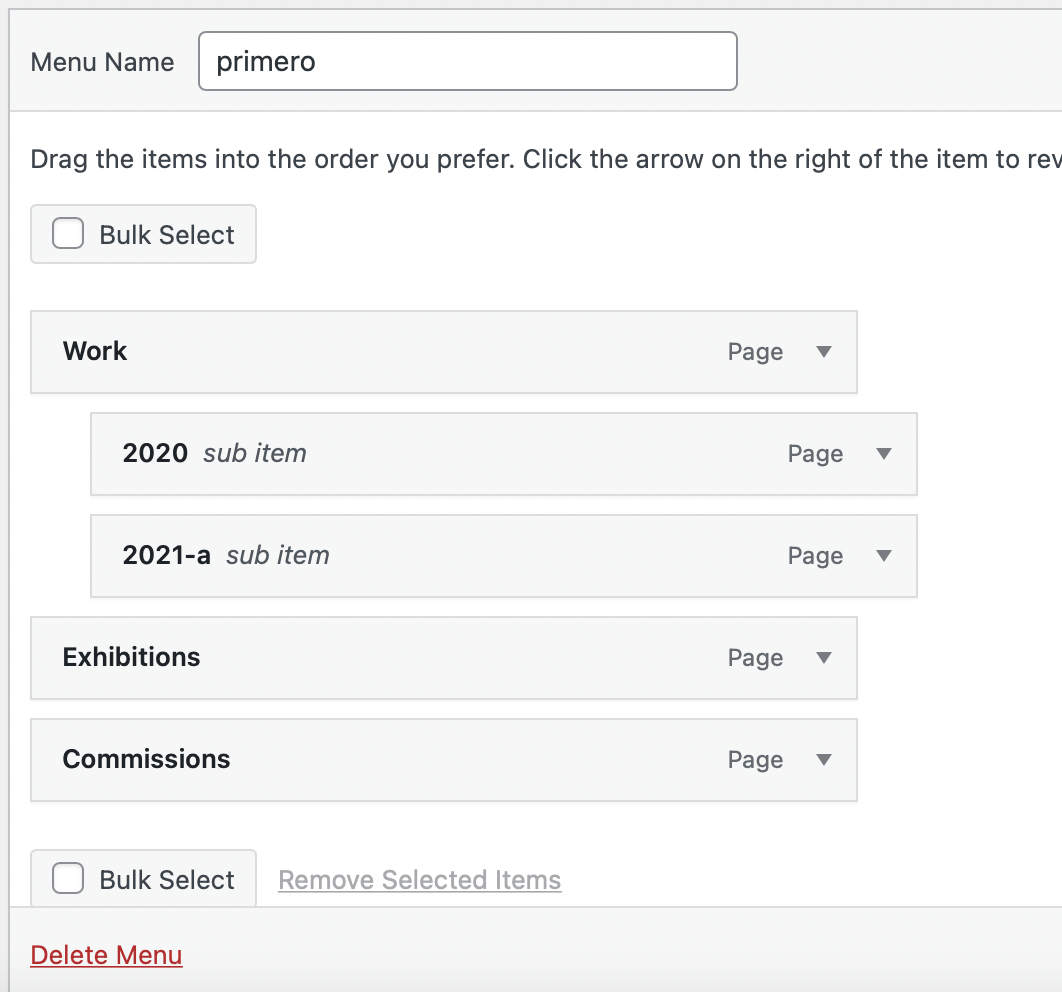Click the "sub item" text beside 2020
1062x992 pixels.
coord(255,453)
